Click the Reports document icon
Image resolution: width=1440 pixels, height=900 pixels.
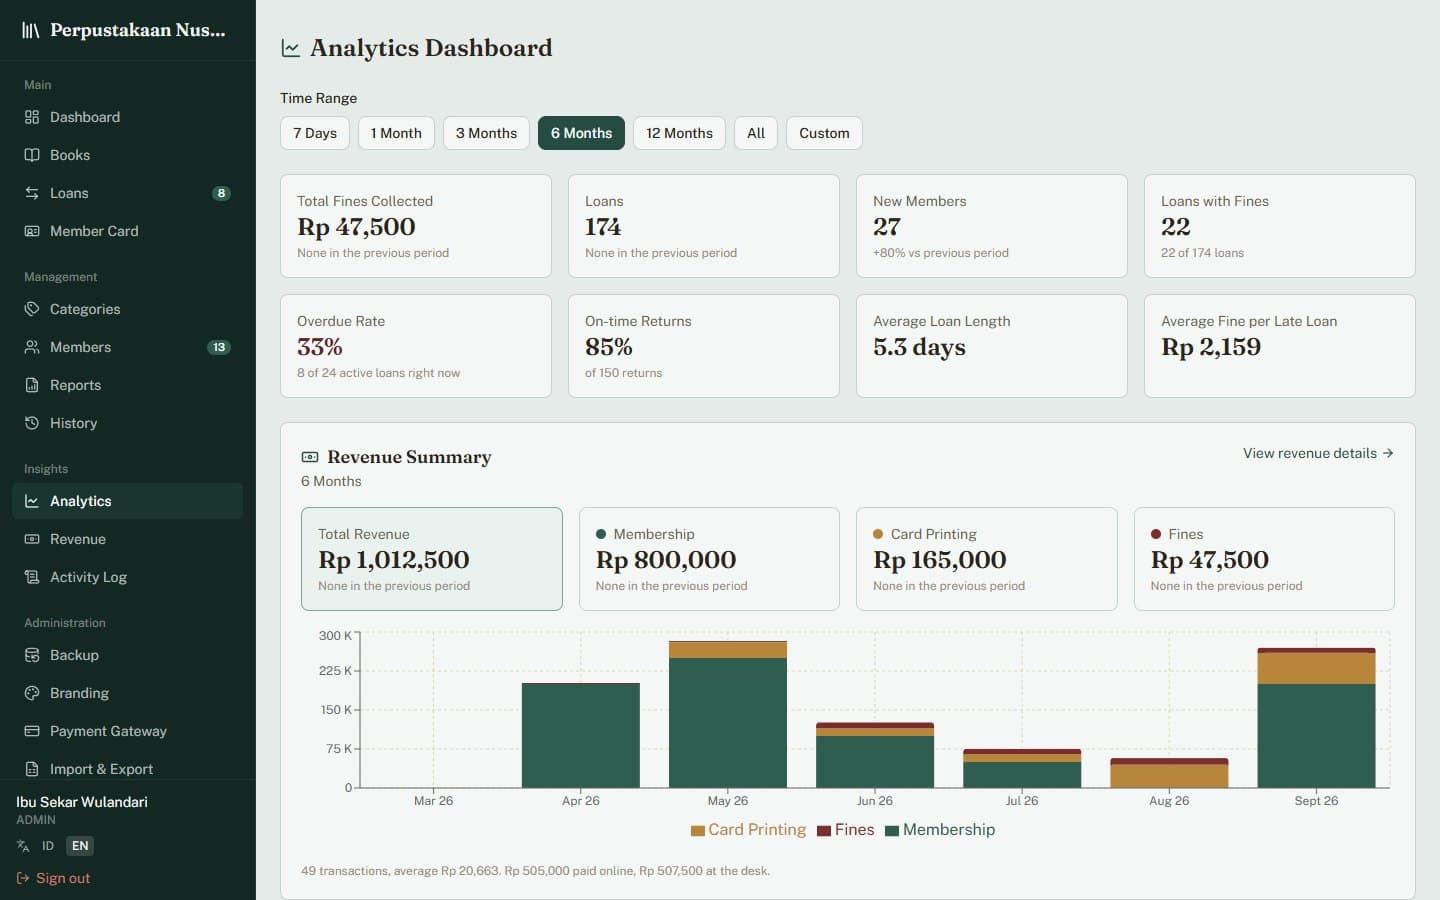32,385
